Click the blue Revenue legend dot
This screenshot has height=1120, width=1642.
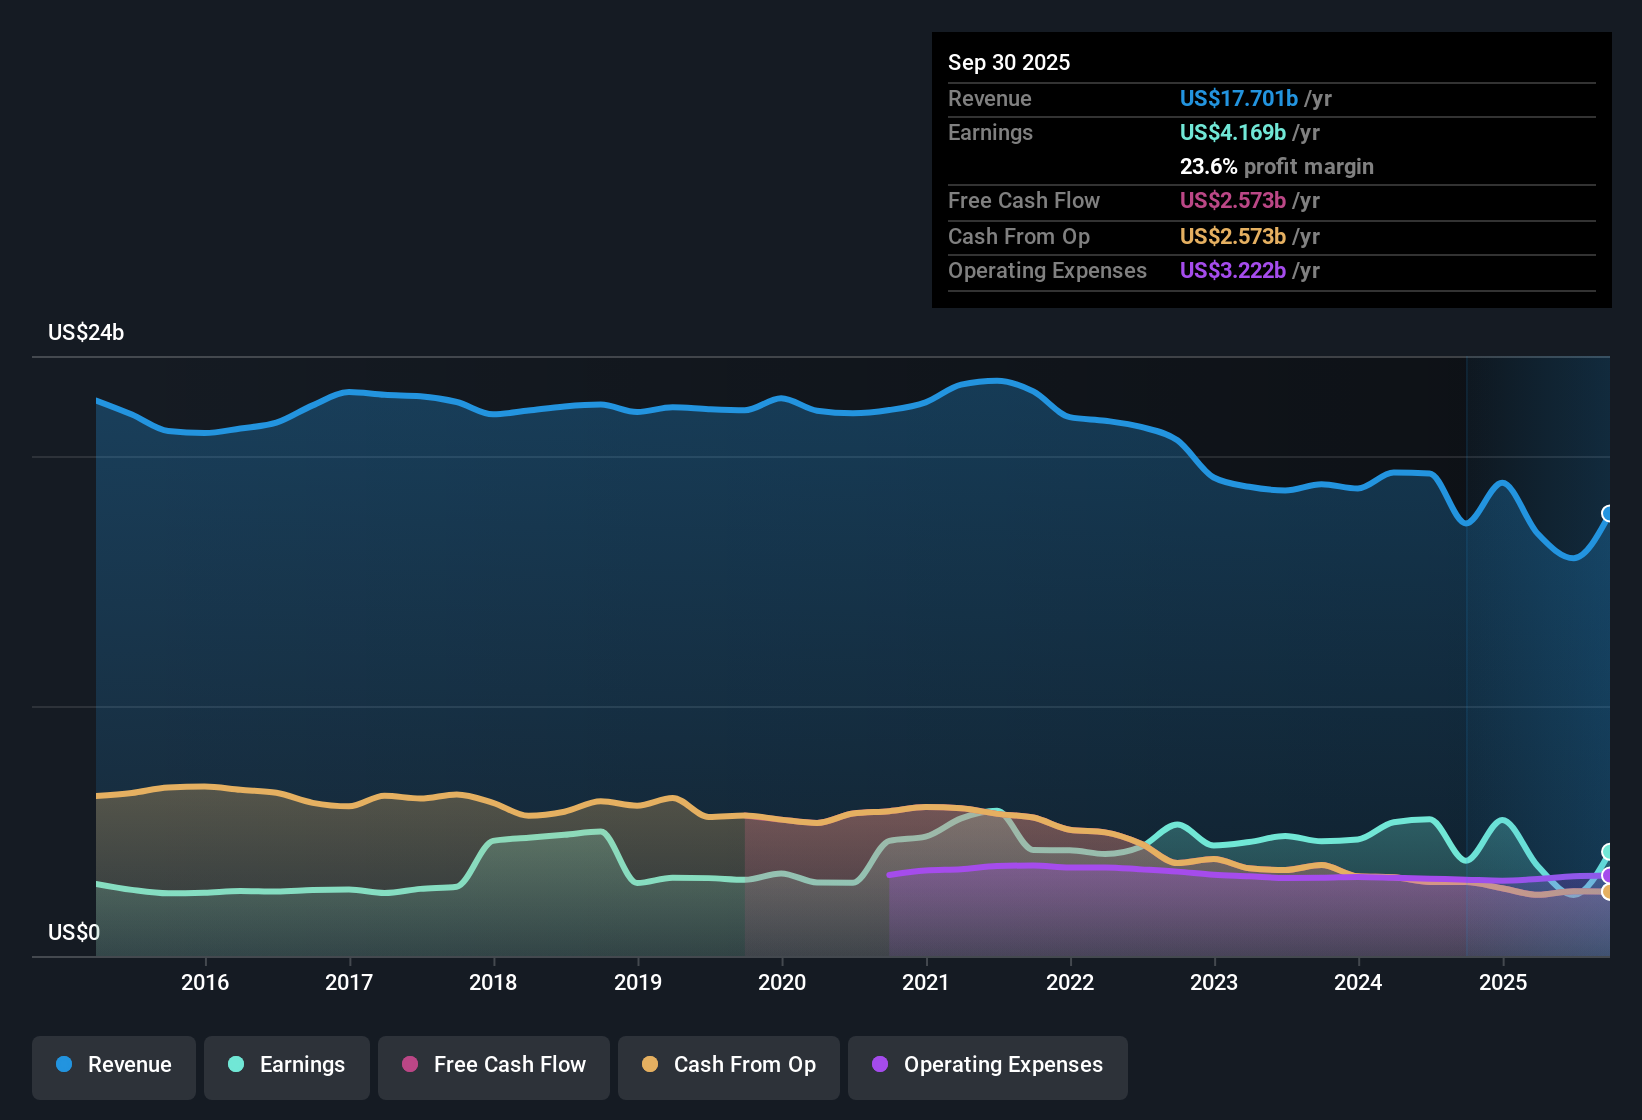coord(64,1065)
